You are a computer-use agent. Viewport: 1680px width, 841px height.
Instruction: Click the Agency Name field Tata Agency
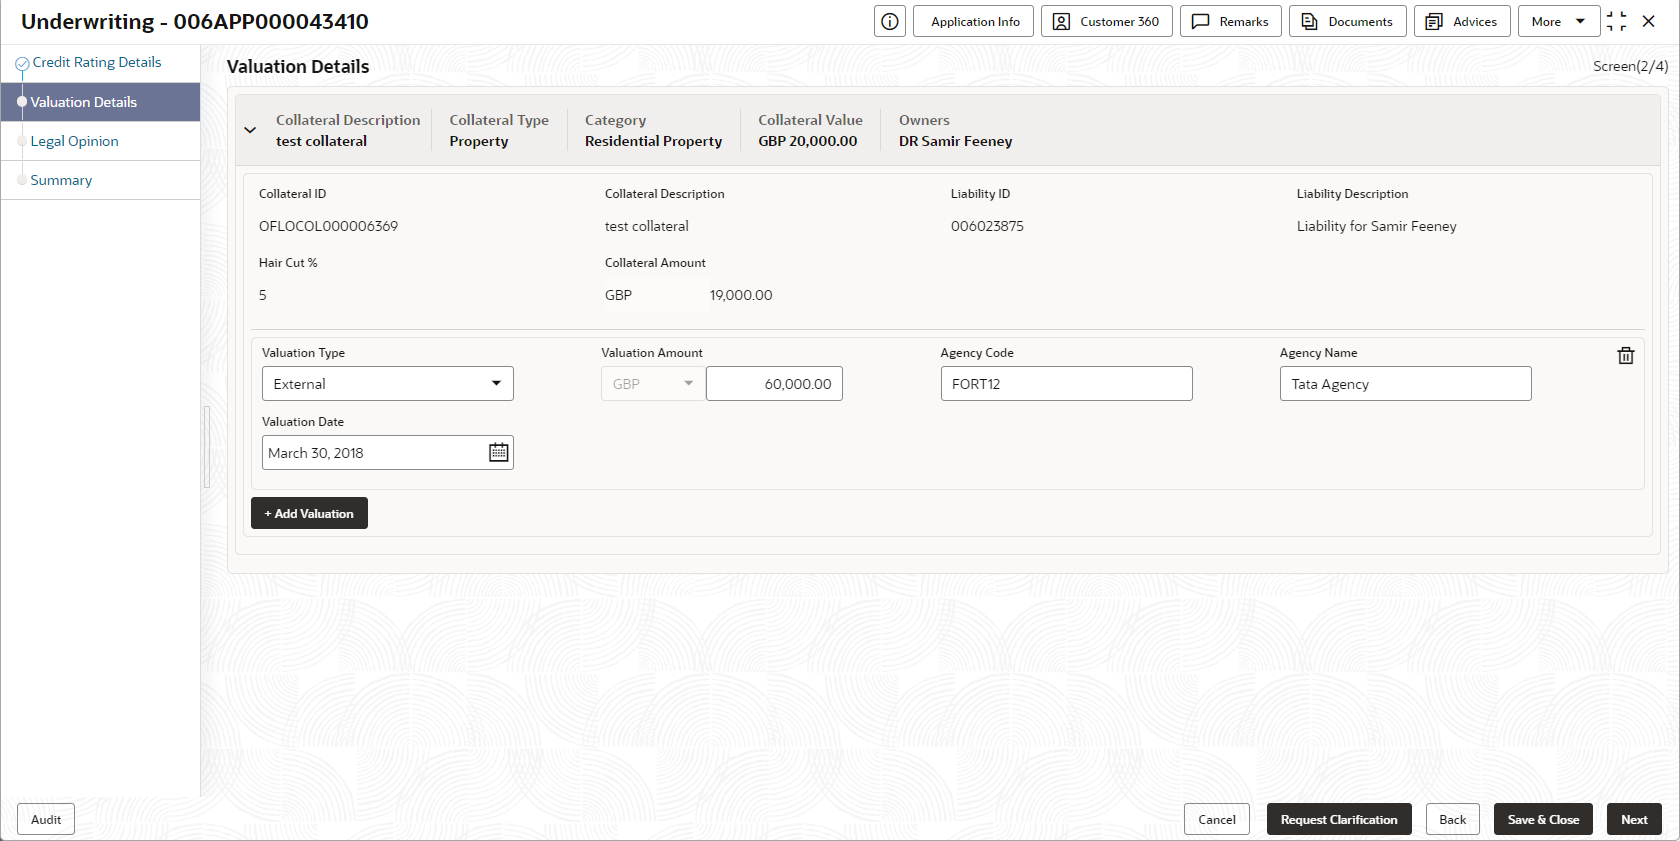point(1405,384)
